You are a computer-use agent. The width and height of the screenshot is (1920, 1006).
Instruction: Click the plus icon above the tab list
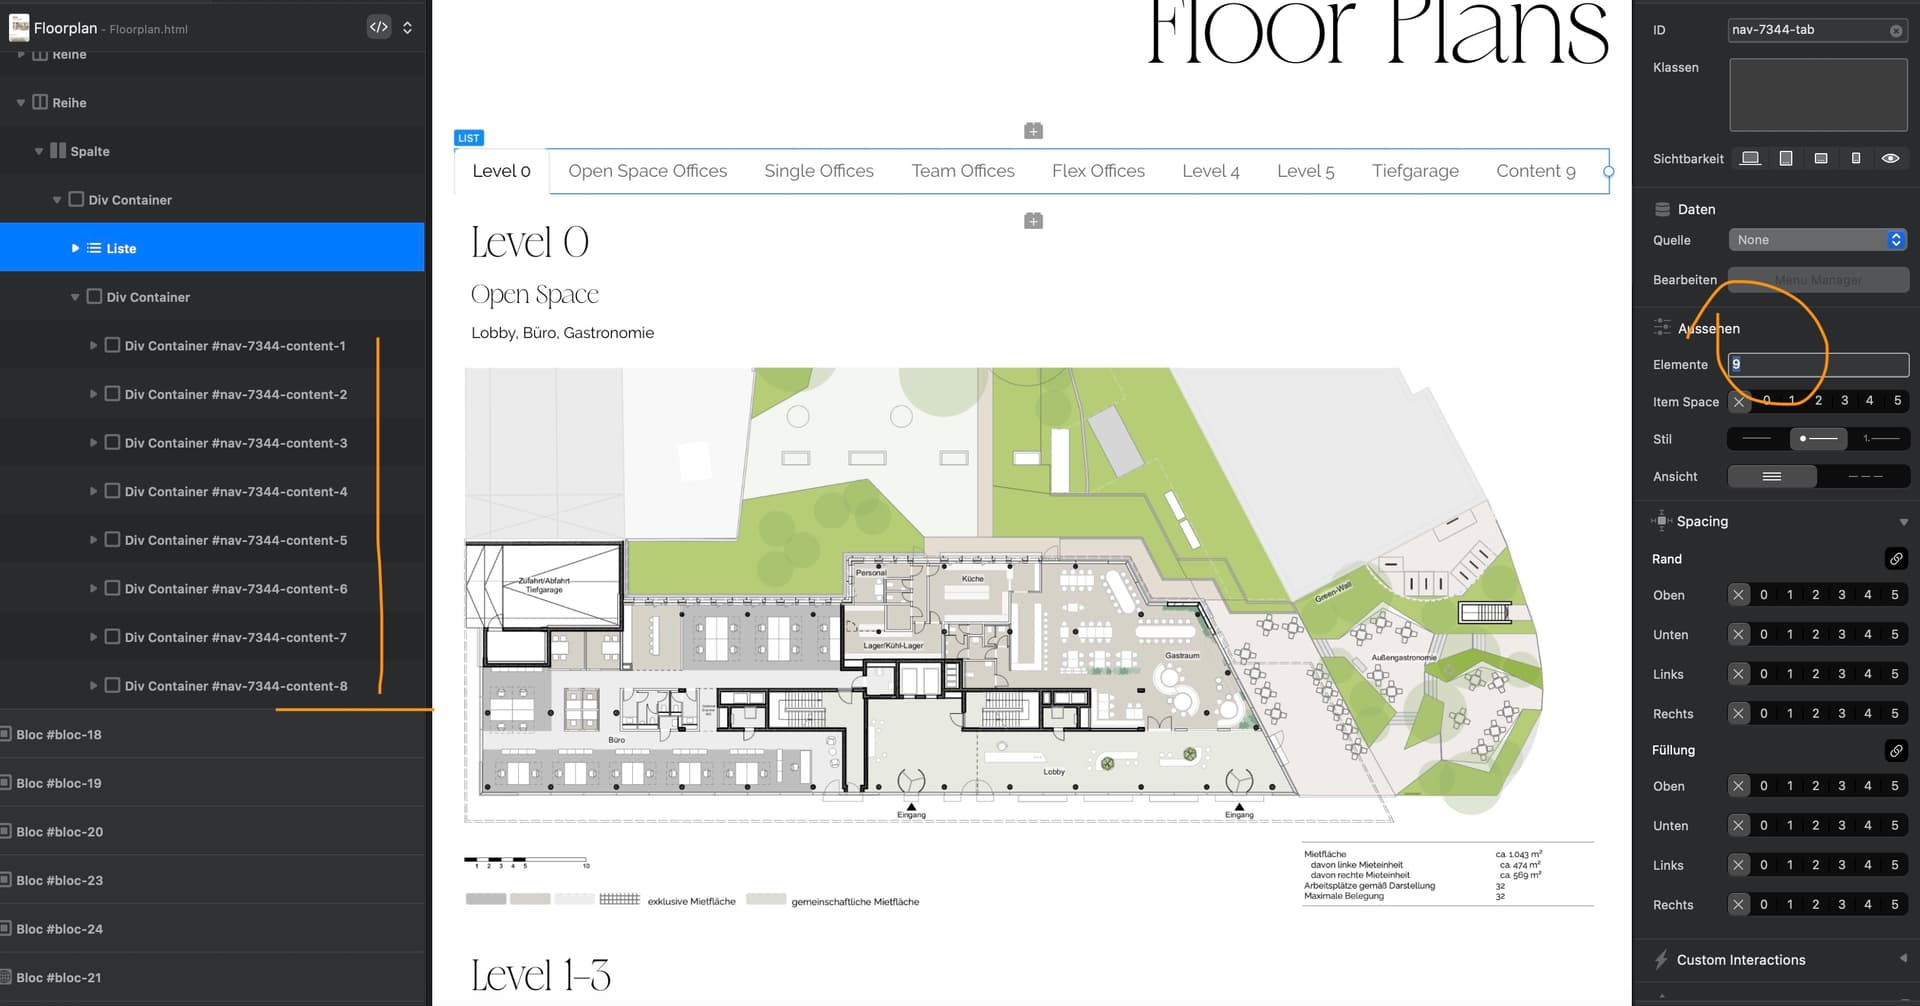1033,131
